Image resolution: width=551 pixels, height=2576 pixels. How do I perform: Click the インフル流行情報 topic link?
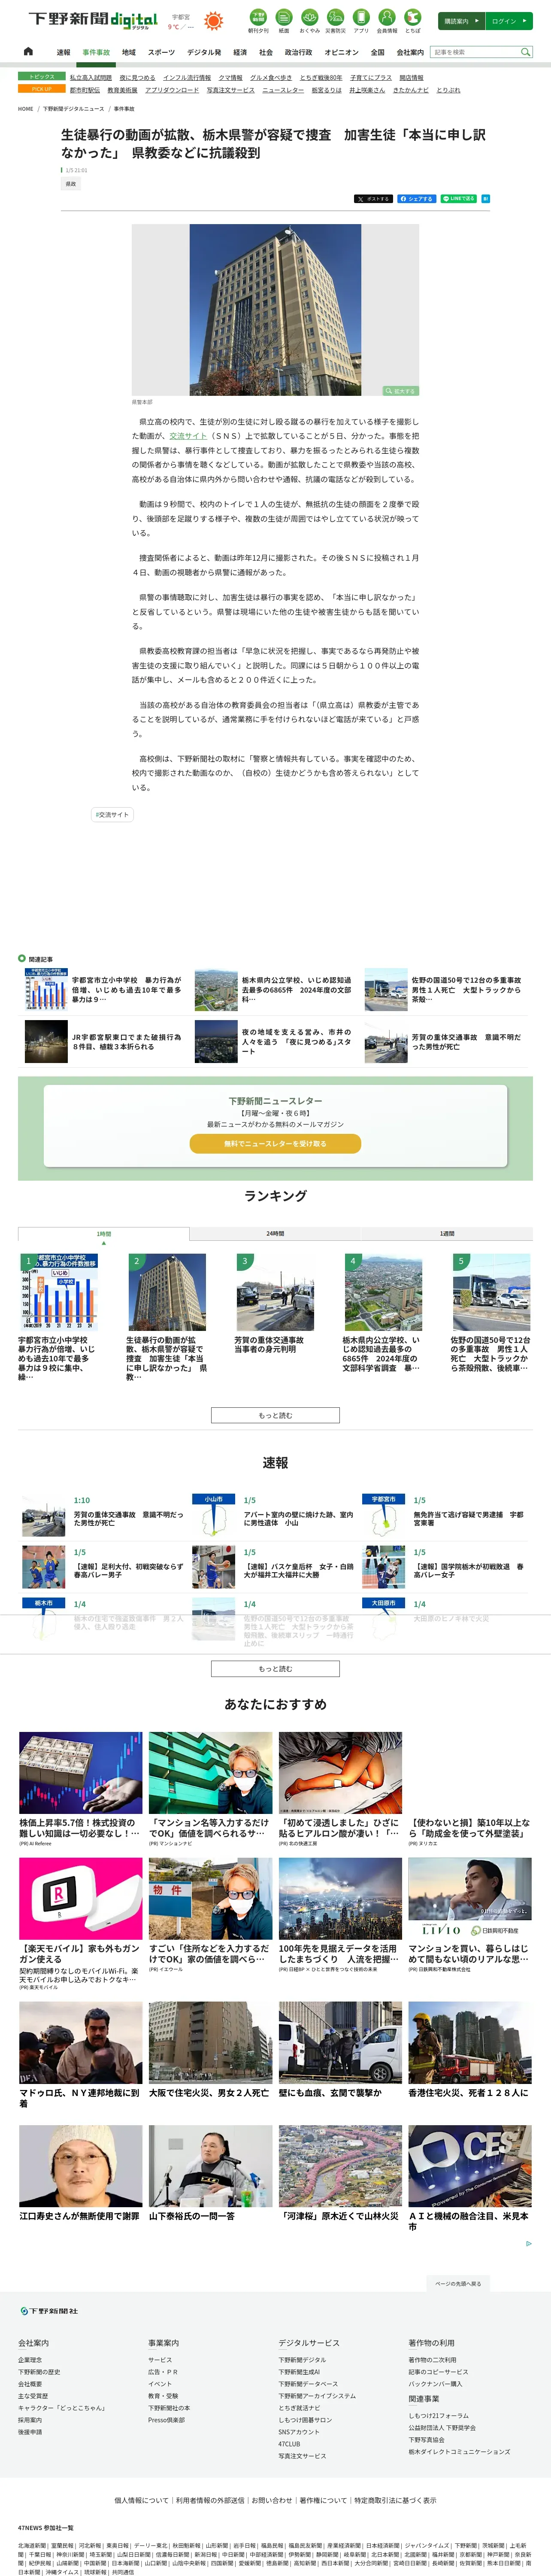tap(187, 77)
